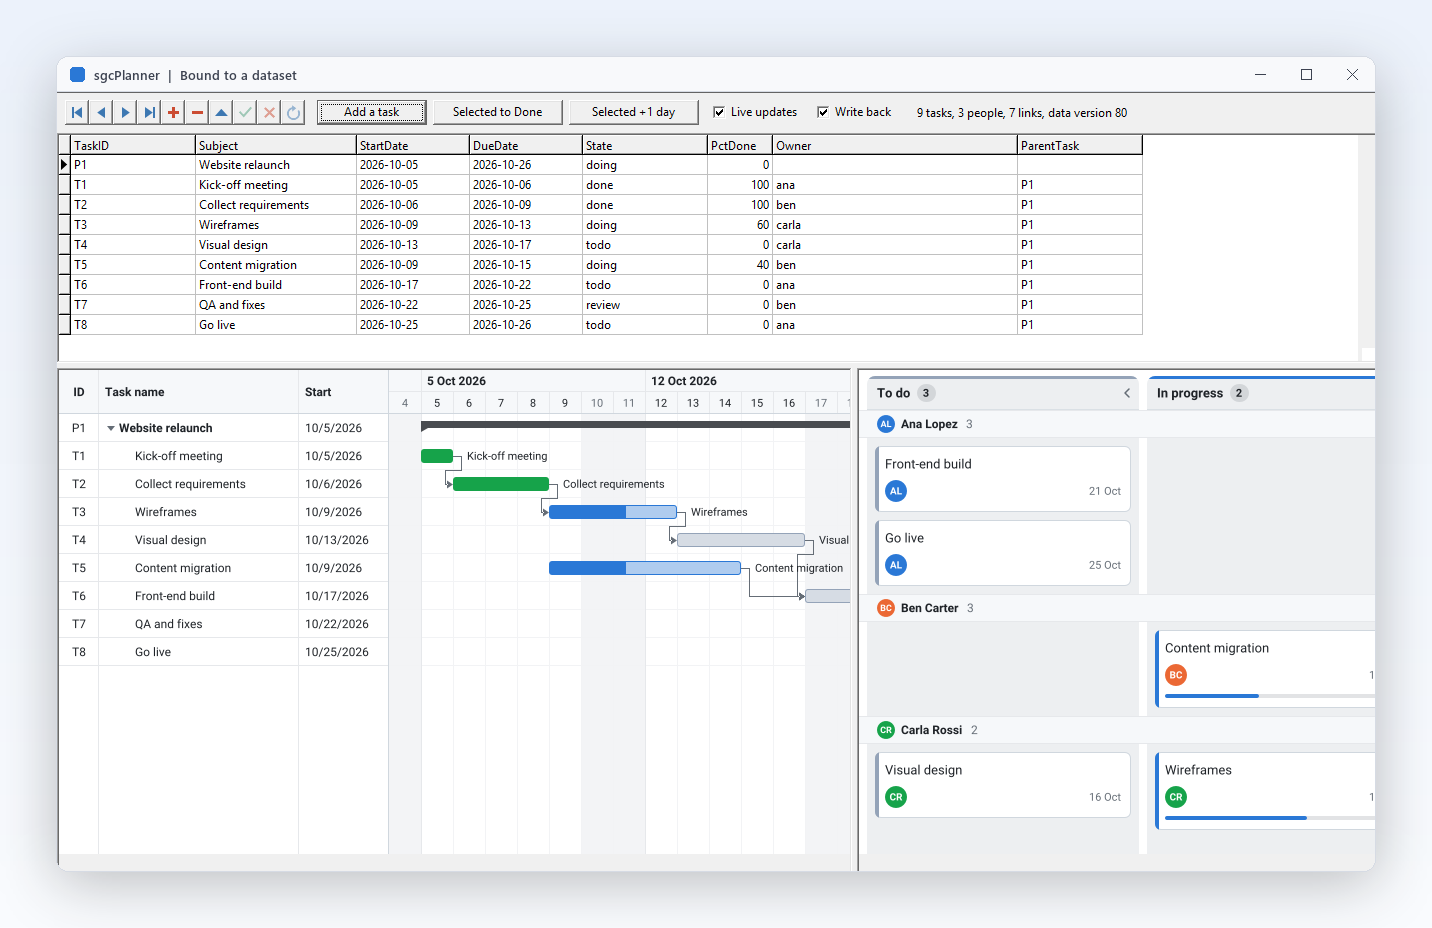Click the Wireframes Gantt progress bar
Image resolution: width=1432 pixels, height=928 pixels.
point(613,512)
